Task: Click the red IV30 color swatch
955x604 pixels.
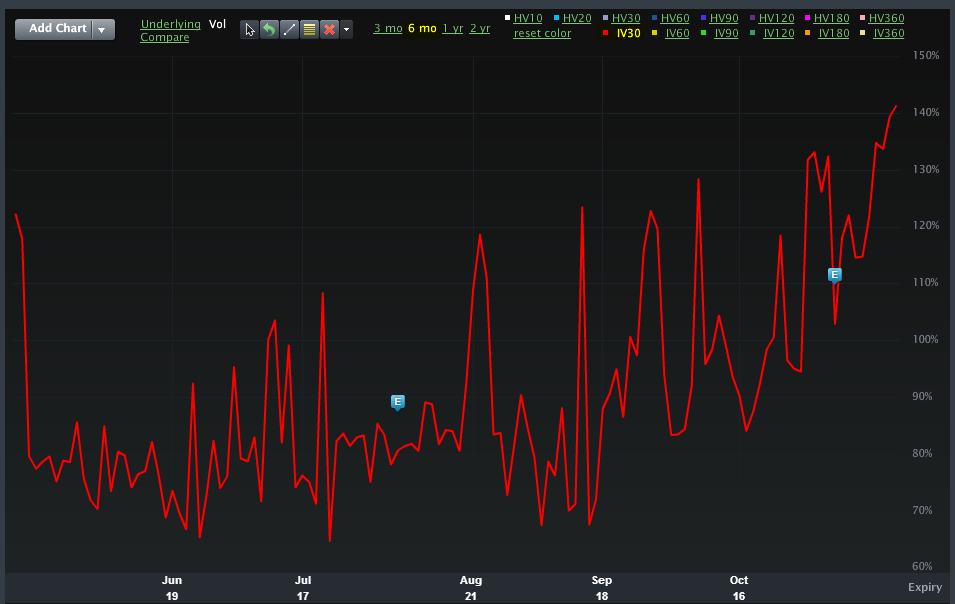Action: click(605, 33)
